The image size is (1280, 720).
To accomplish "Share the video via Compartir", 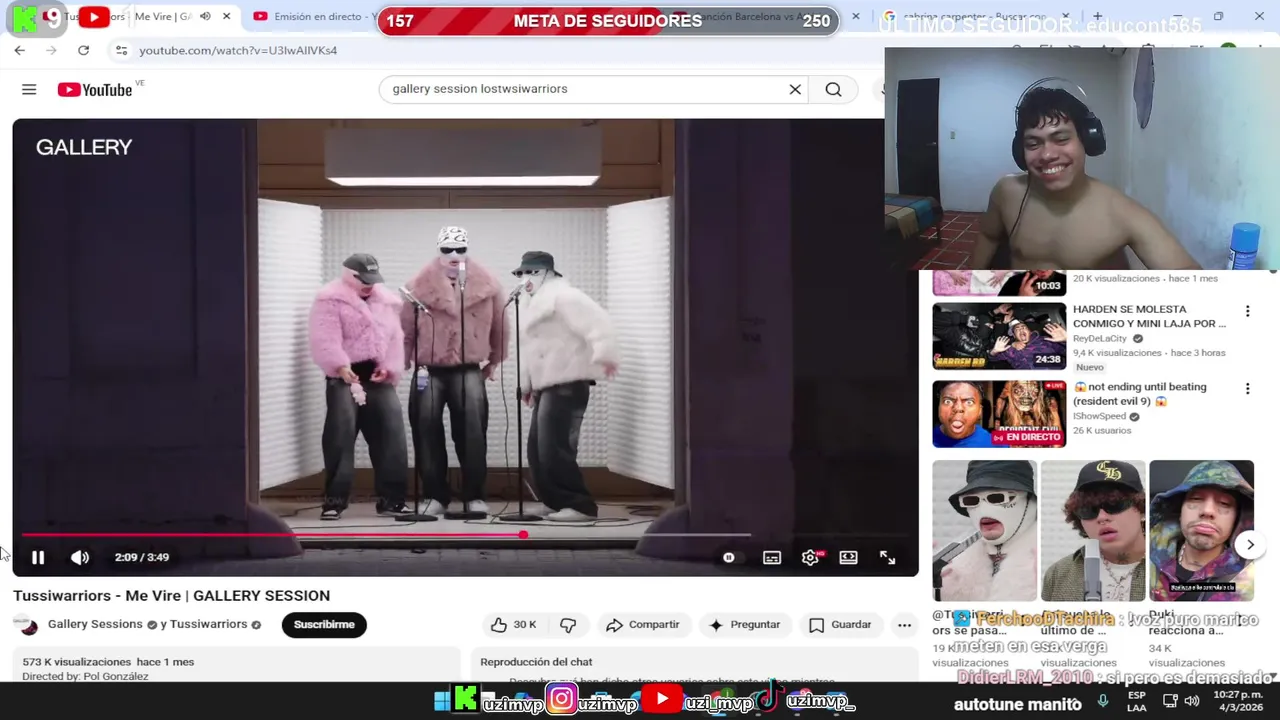I will pos(643,625).
